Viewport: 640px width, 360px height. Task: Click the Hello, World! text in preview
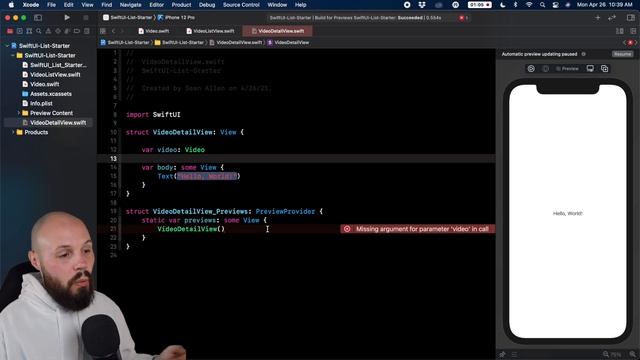click(568, 213)
